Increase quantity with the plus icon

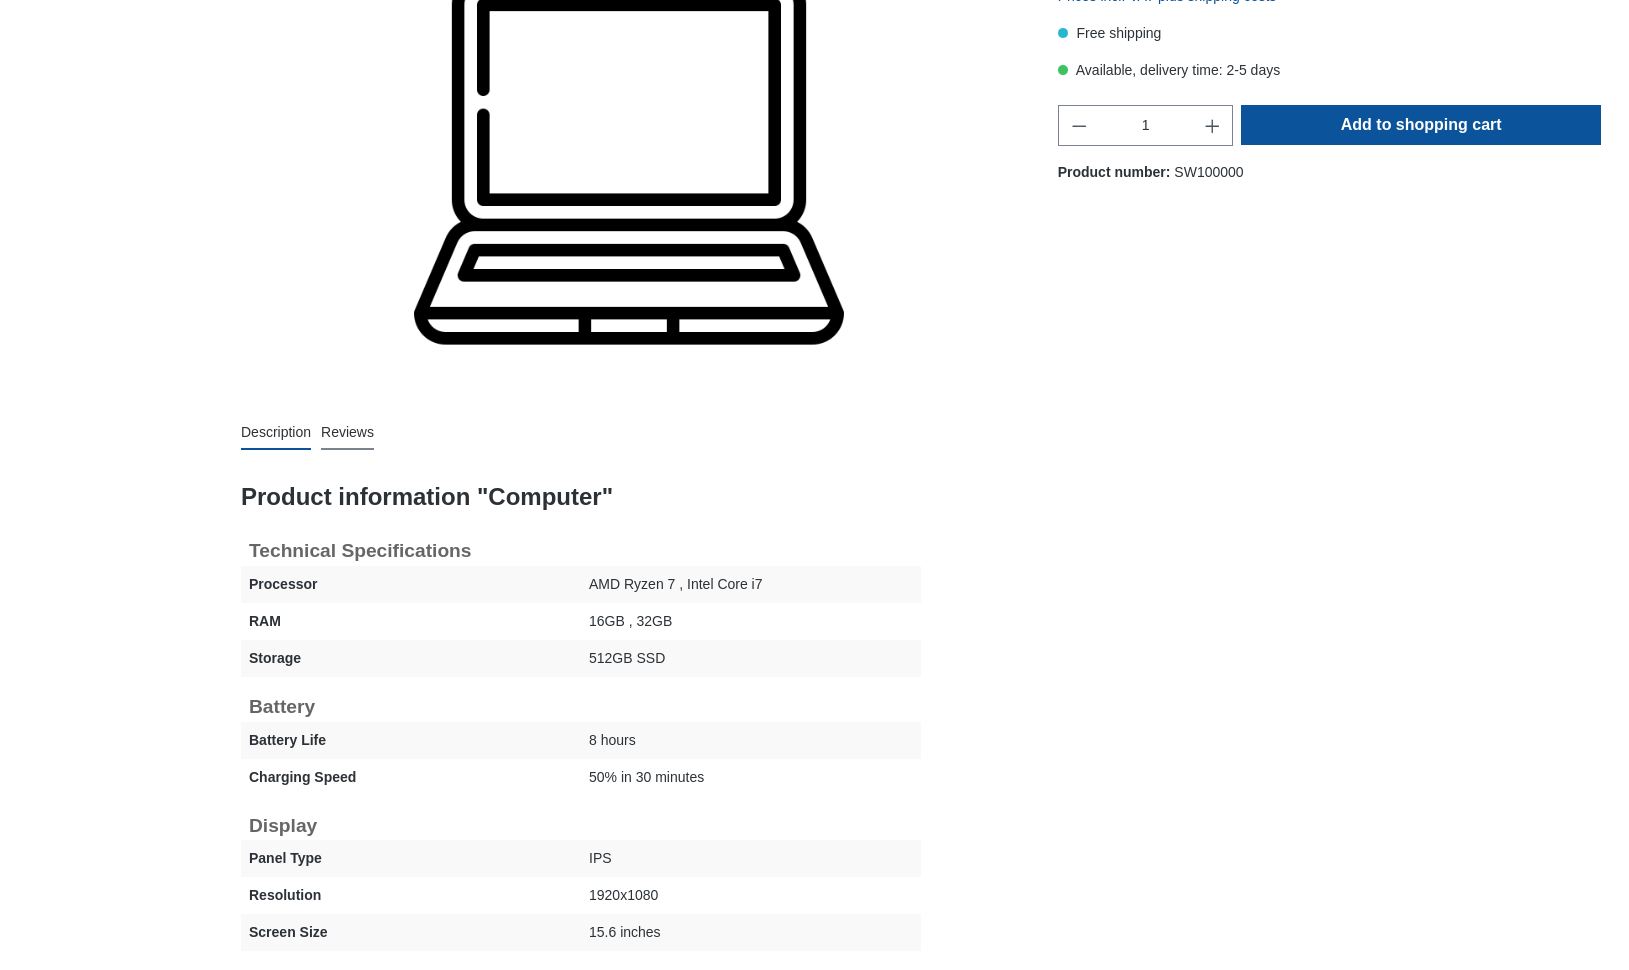coord(1211,126)
